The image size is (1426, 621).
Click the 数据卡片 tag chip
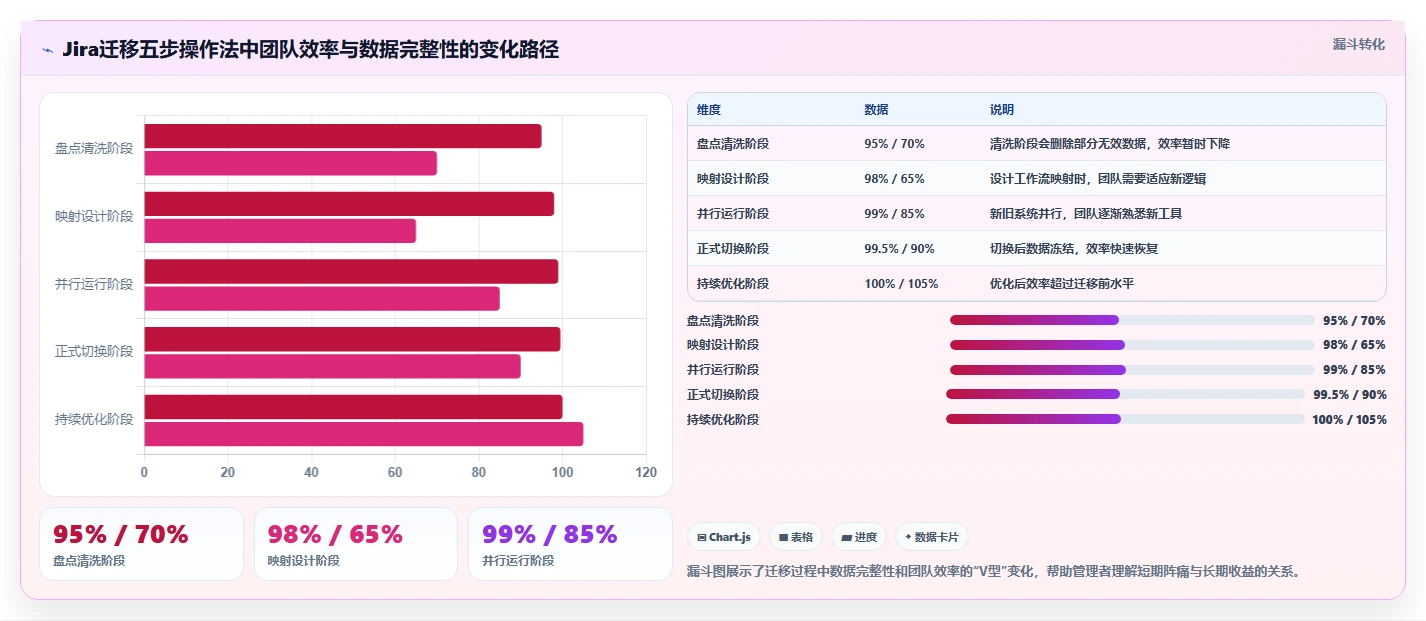pyautogui.click(x=932, y=537)
